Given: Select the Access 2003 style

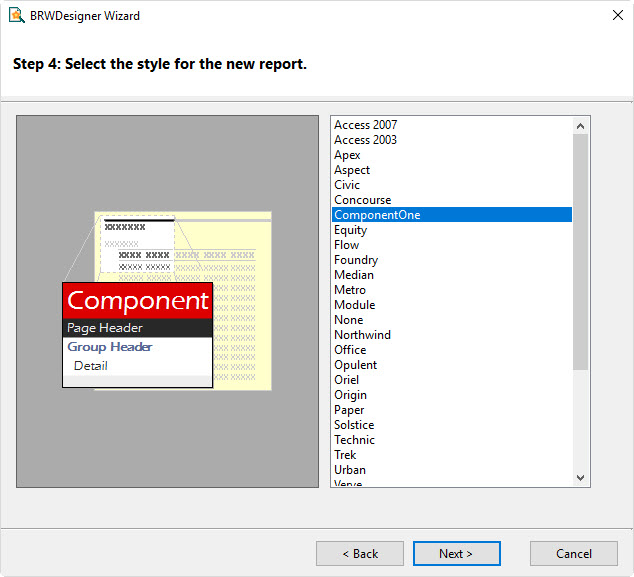Looking at the screenshot, I should click(x=452, y=139).
